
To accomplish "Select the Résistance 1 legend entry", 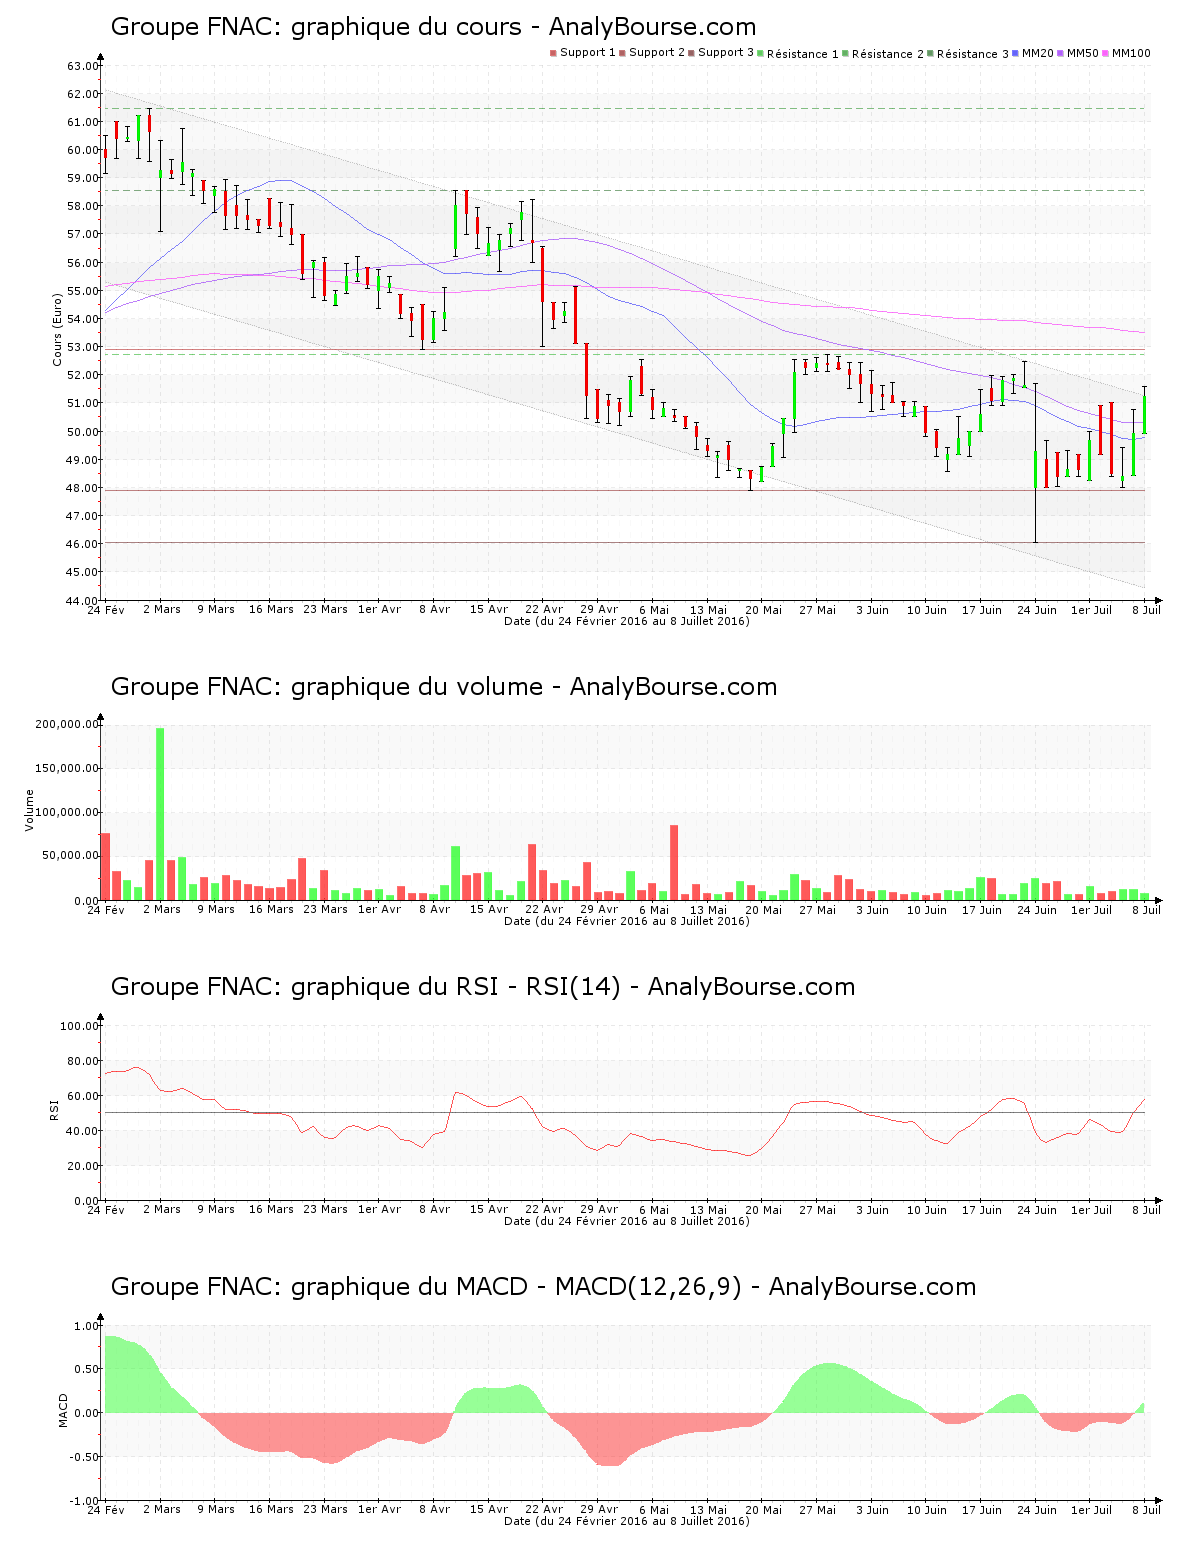I will pyautogui.click(x=798, y=53).
